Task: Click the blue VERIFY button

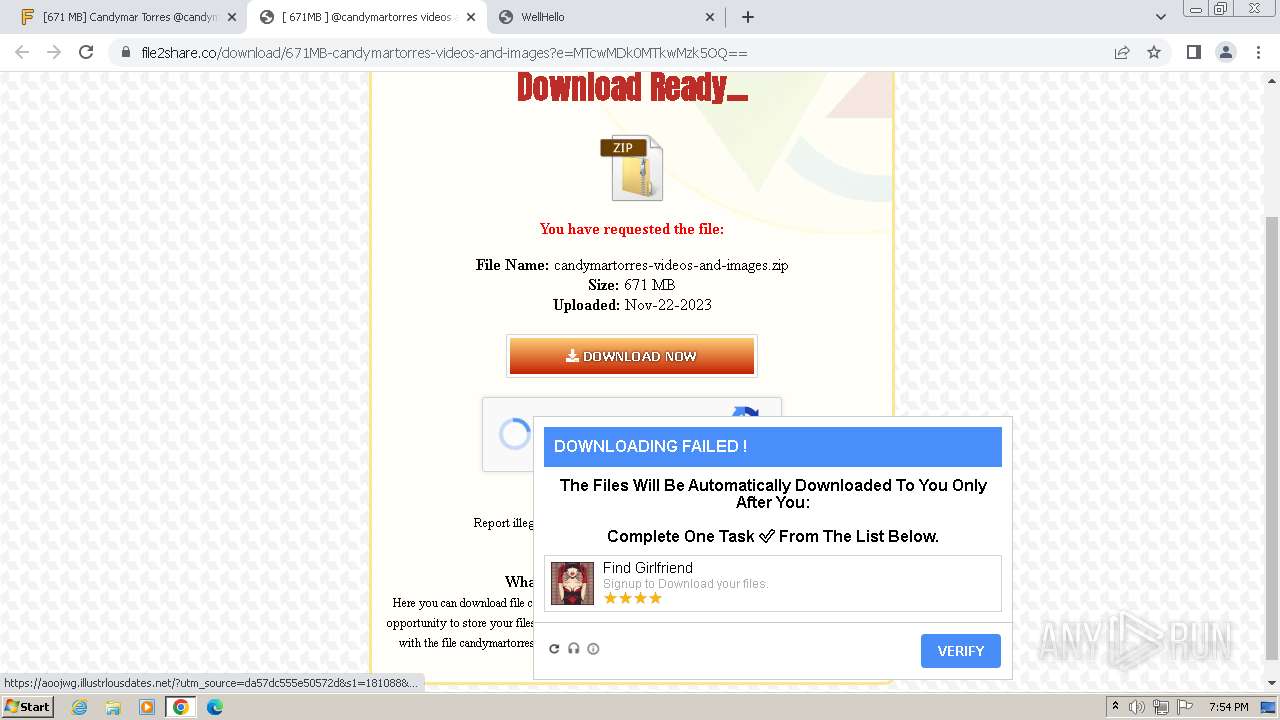Action: coord(960,651)
